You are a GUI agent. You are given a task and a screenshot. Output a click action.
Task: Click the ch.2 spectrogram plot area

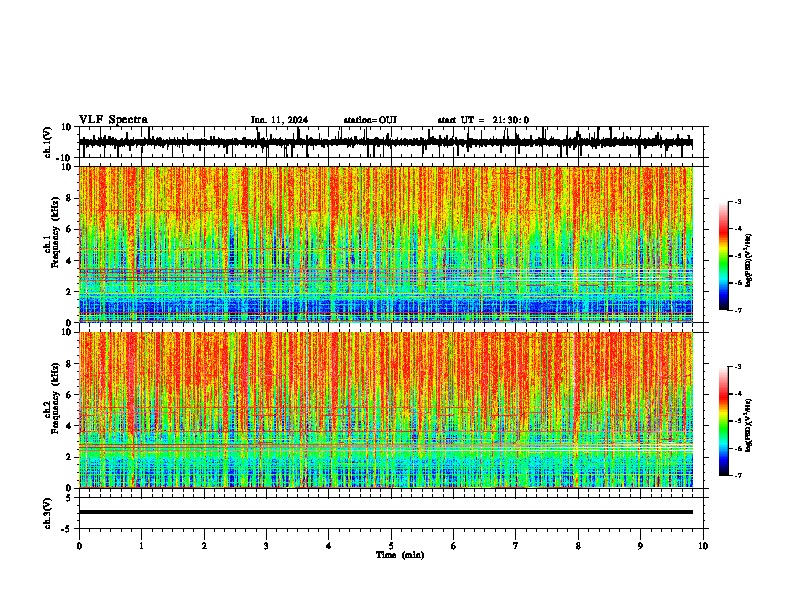(x=386, y=410)
